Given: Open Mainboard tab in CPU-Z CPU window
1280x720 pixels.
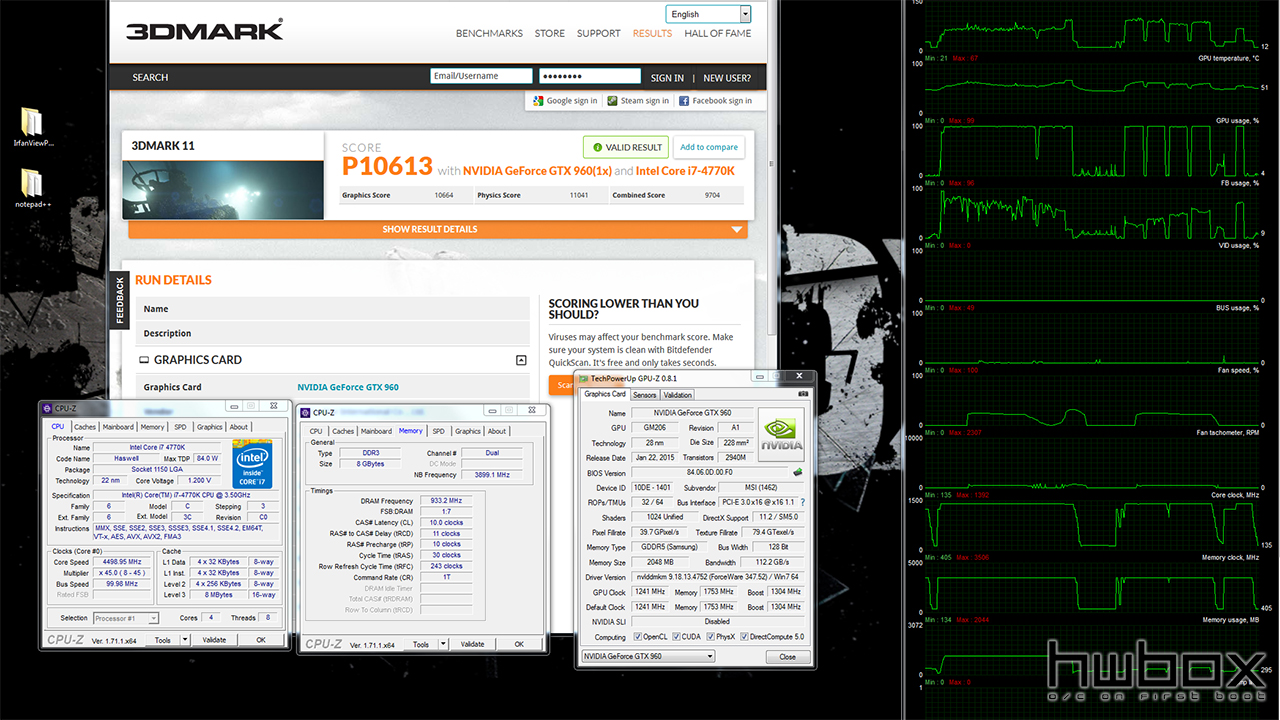Looking at the screenshot, I should [118, 427].
